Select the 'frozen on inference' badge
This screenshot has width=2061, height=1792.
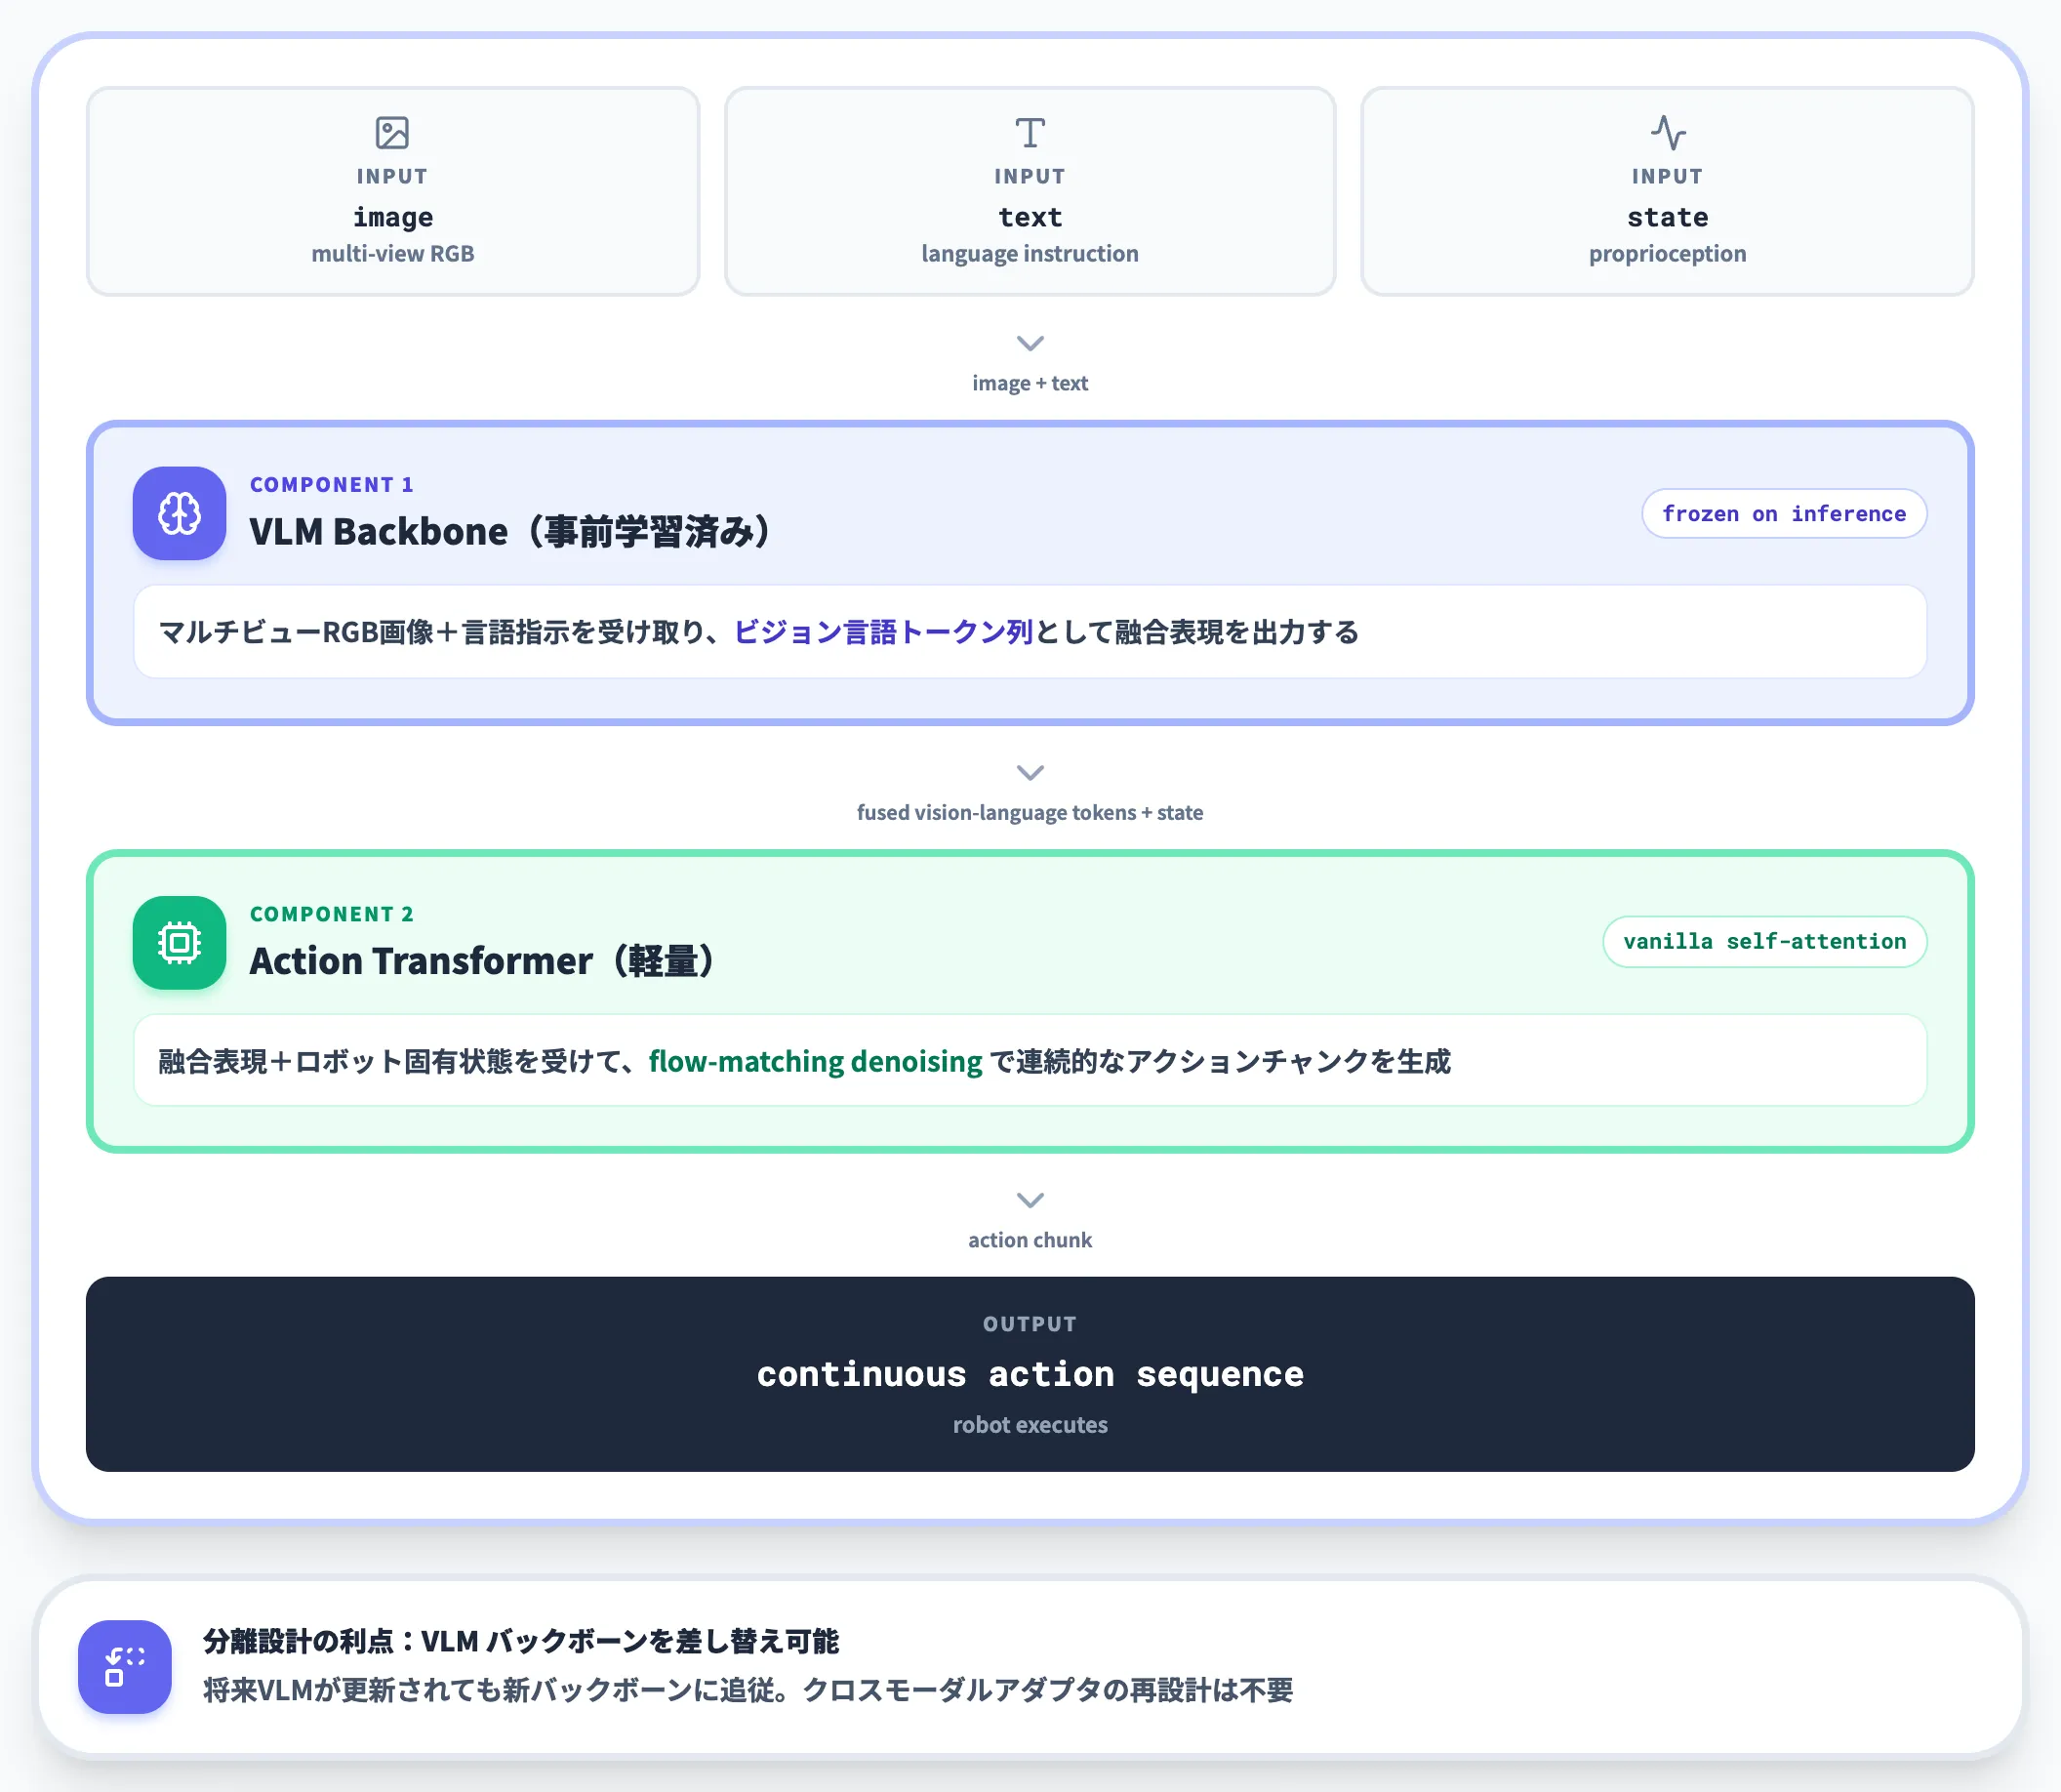(1784, 514)
